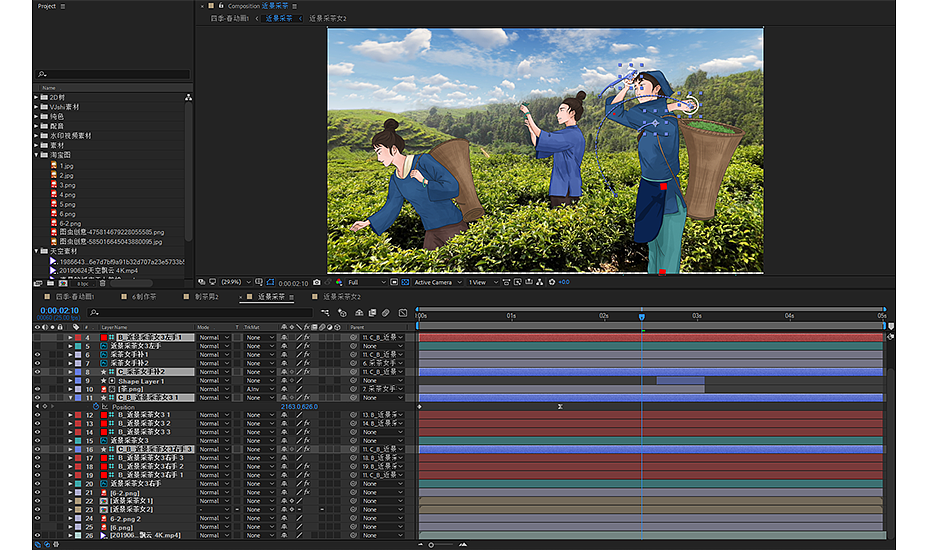This screenshot has width=930, height=550.
Task: Click the 8 bpc color depth button
Action: pos(82,283)
